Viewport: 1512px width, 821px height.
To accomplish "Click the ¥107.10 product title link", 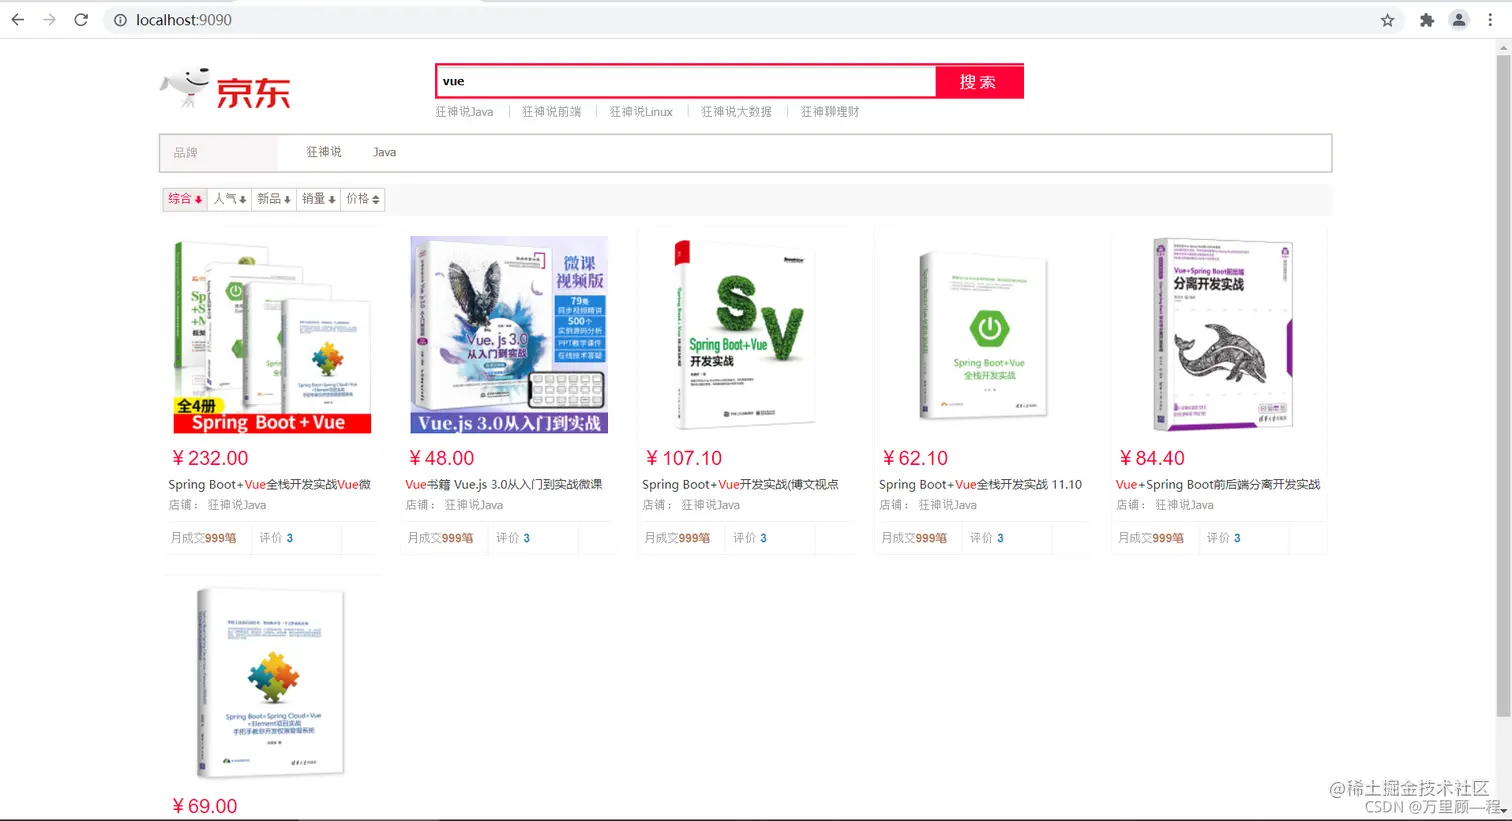I will click(740, 484).
